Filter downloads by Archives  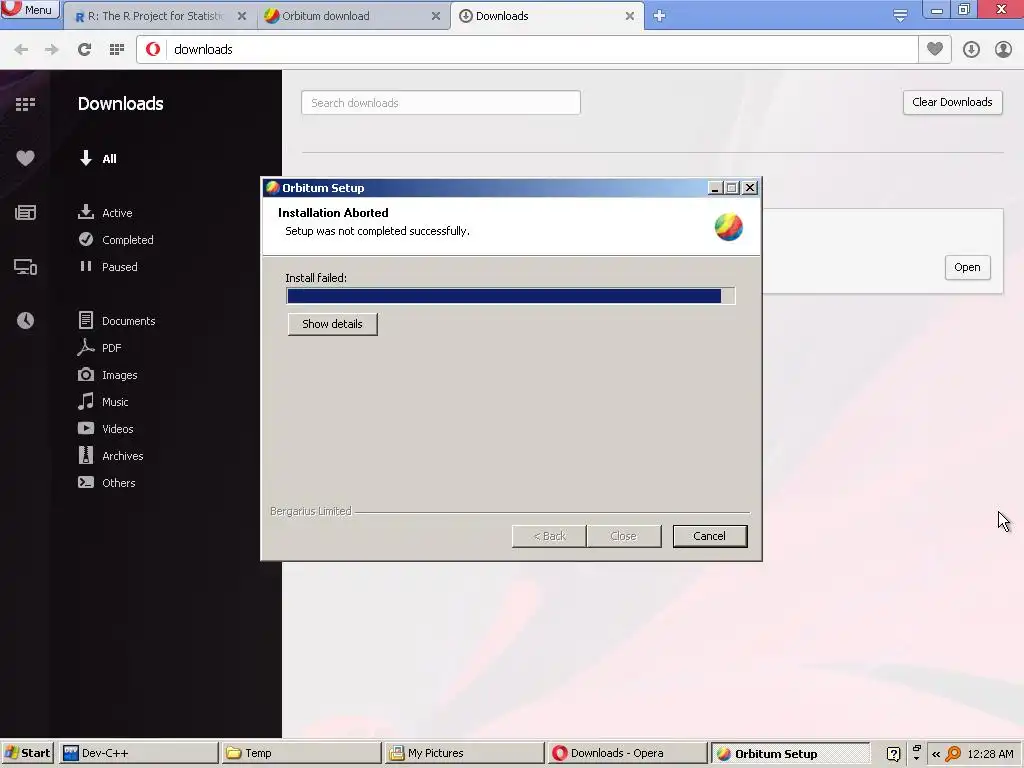(x=110, y=456)
